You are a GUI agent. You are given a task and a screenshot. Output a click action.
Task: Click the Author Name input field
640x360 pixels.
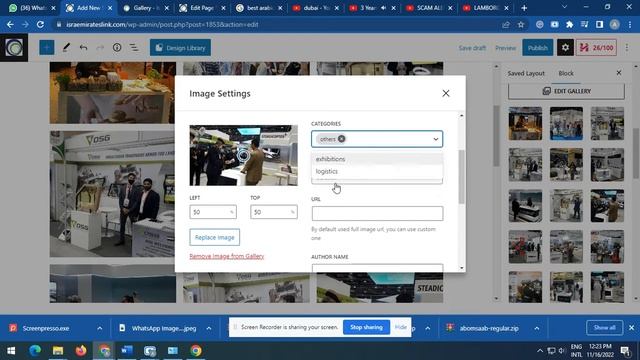377,268
